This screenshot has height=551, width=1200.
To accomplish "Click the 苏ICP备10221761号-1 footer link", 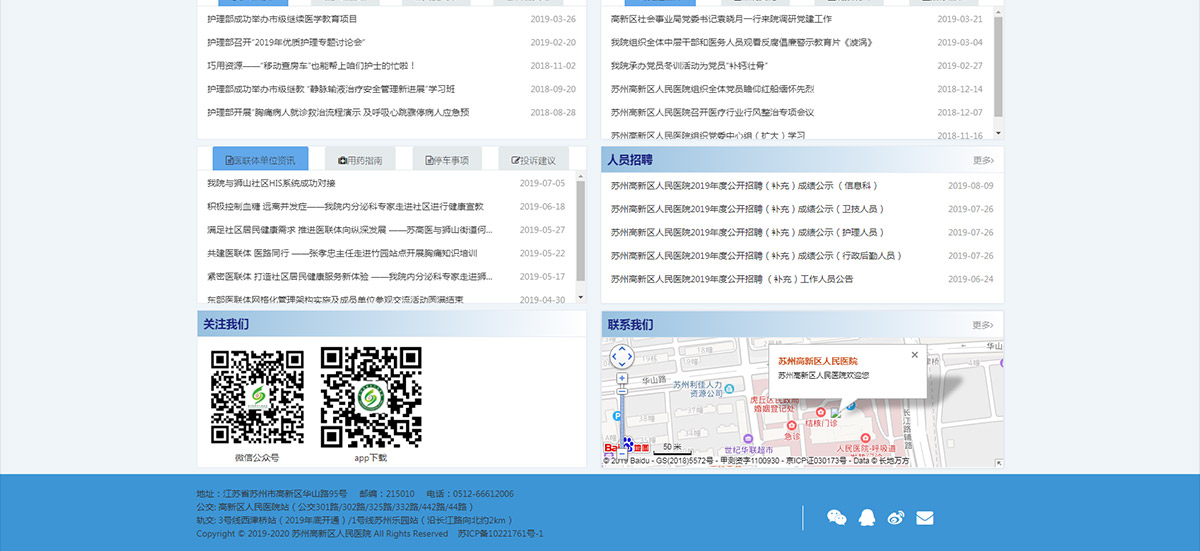I will 500,534.
